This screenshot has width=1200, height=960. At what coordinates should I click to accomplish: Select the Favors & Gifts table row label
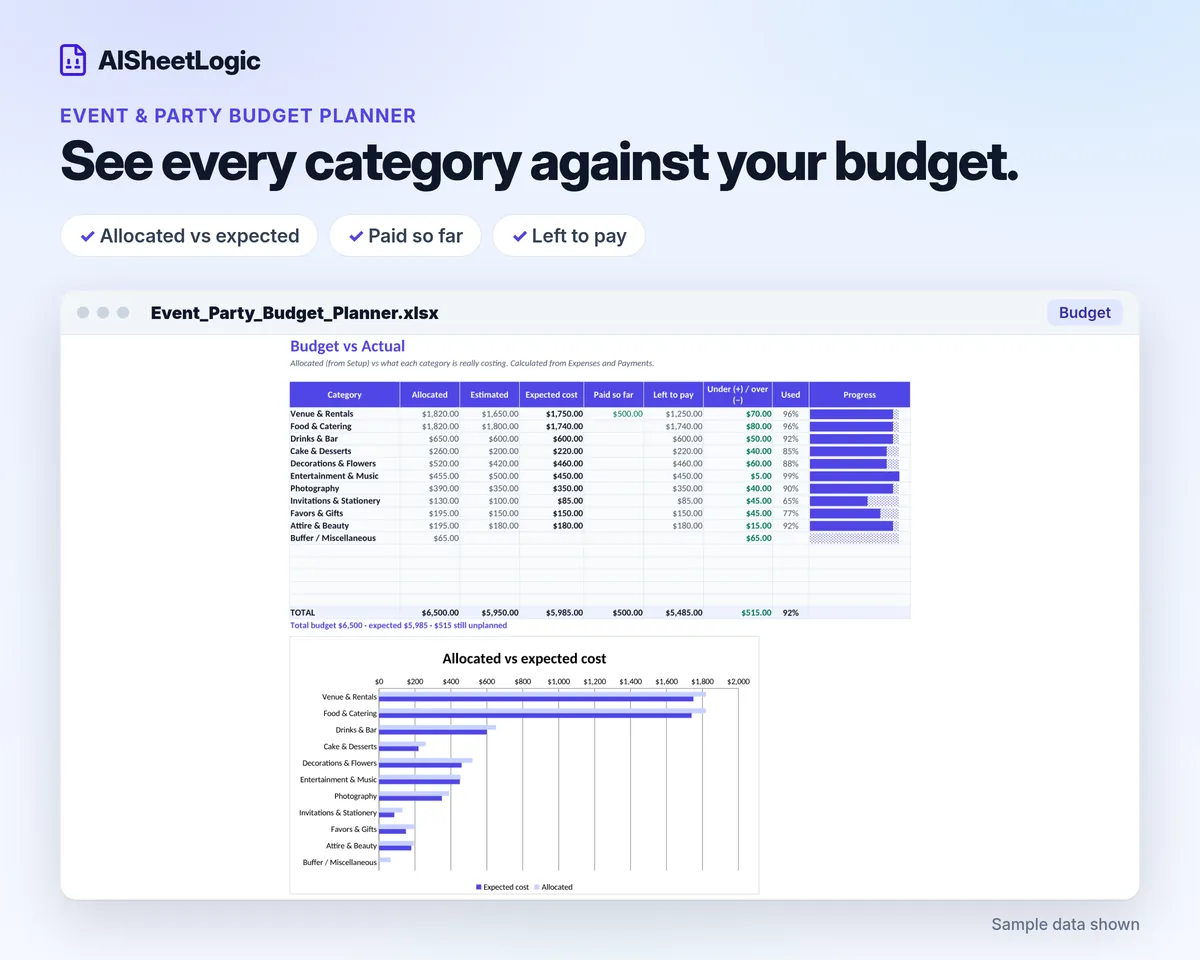[x=316, y=513]
